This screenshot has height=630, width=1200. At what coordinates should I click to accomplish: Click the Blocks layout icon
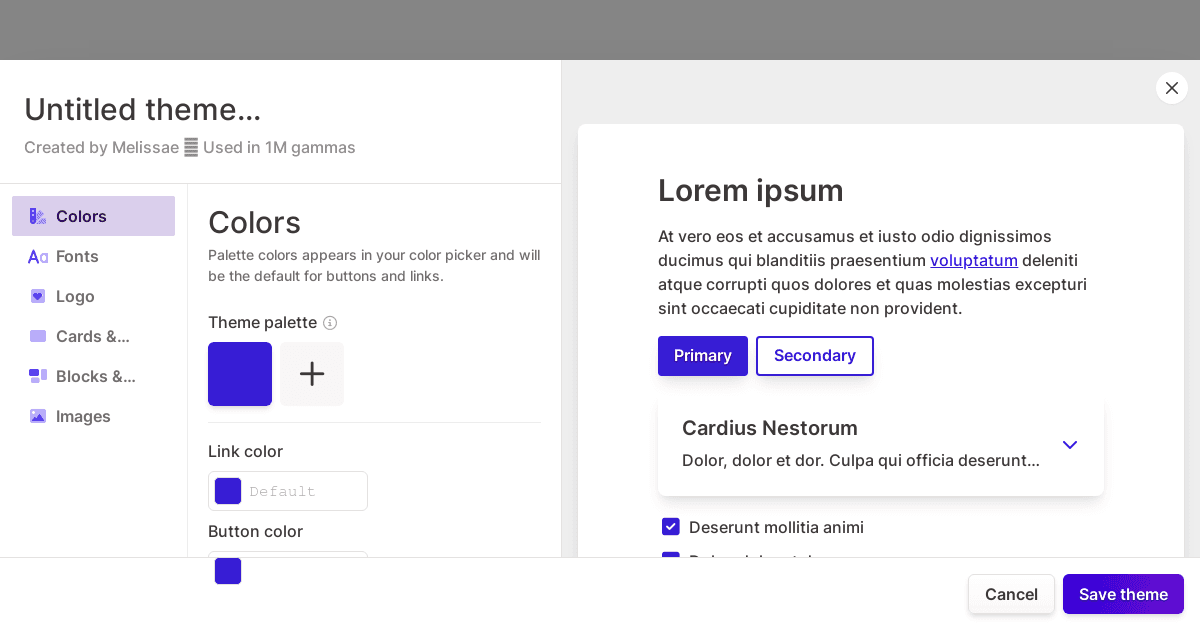pyautogui.click(x=38, y=376)
